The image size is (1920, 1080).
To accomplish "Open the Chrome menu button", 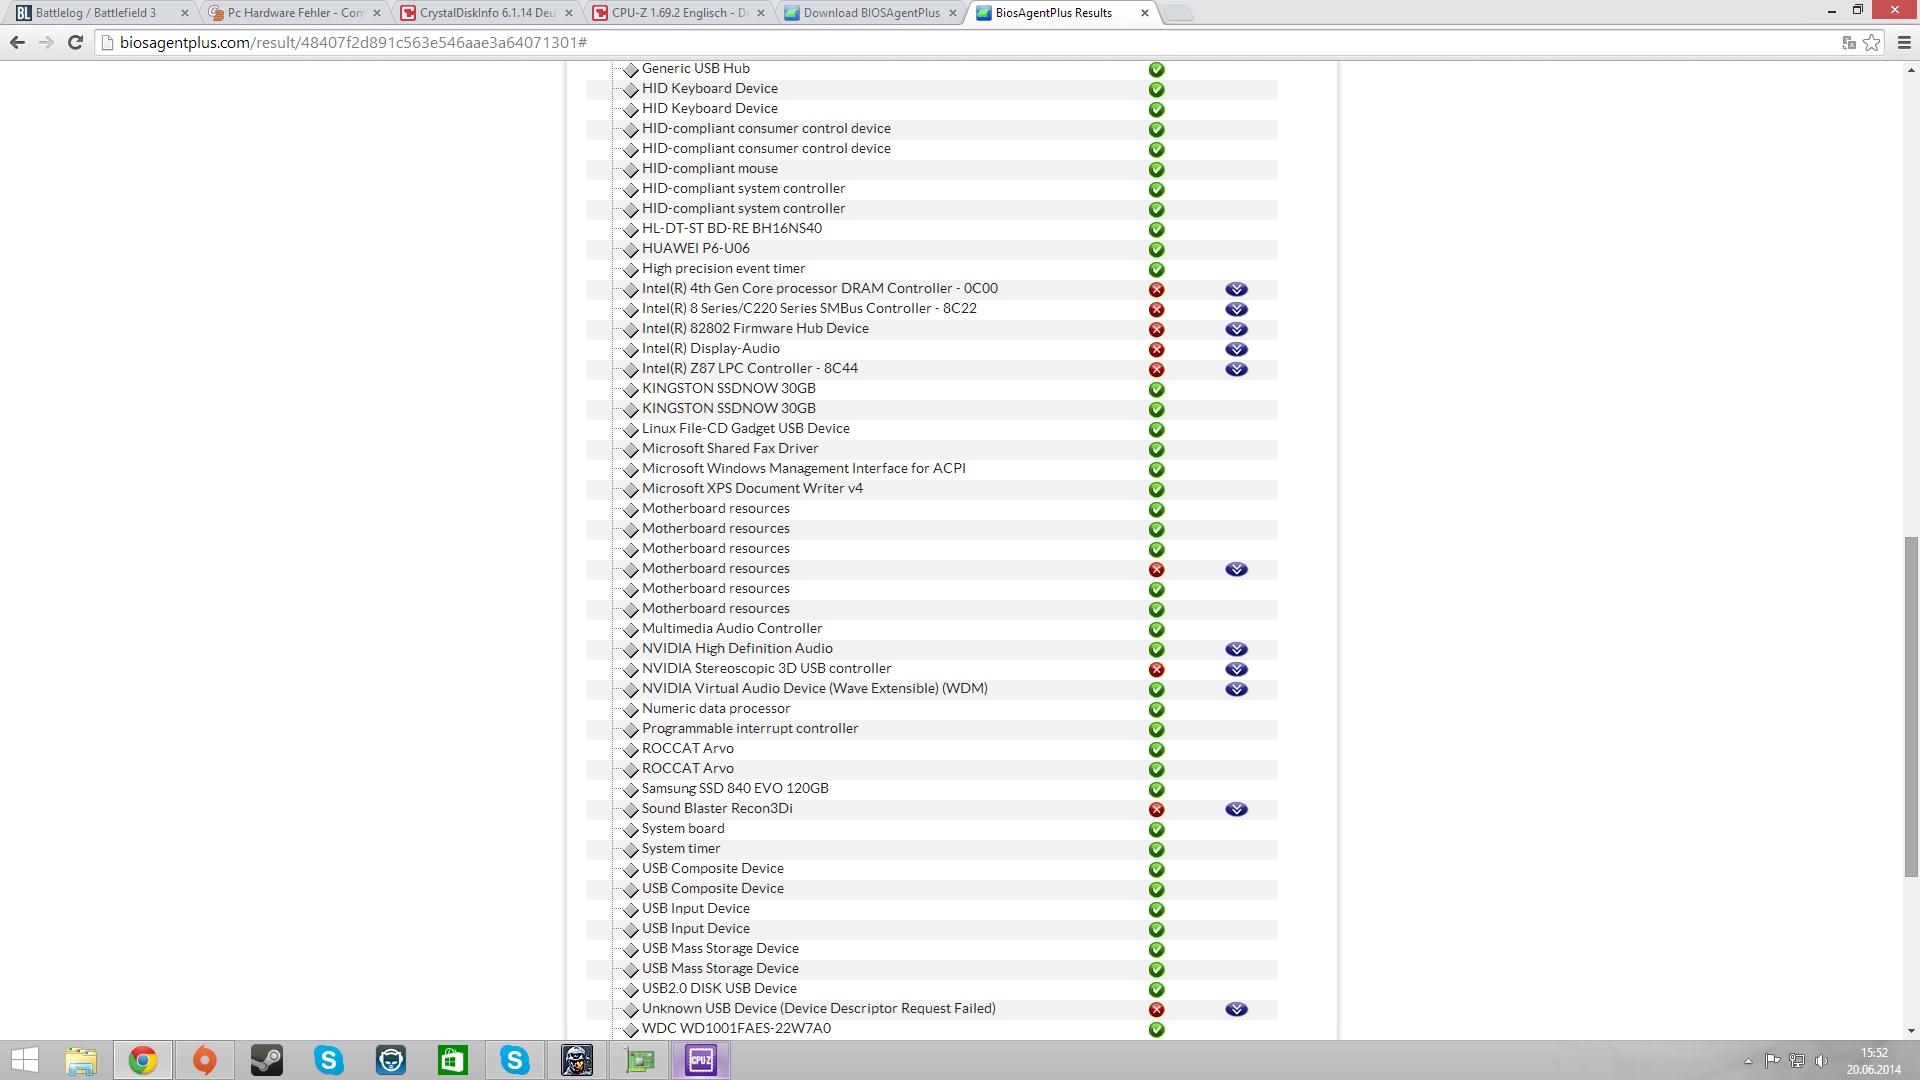I will coord(1903,42).
